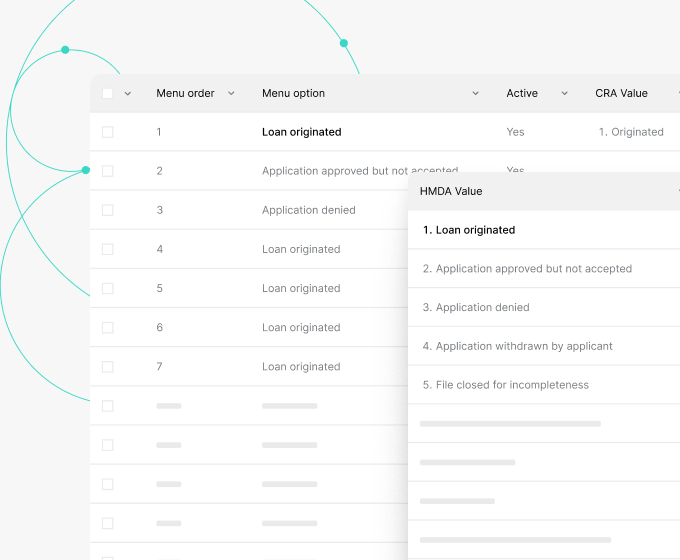
Task: Open chevron next to header select-all checkbox
Action: tap(128, 93)
